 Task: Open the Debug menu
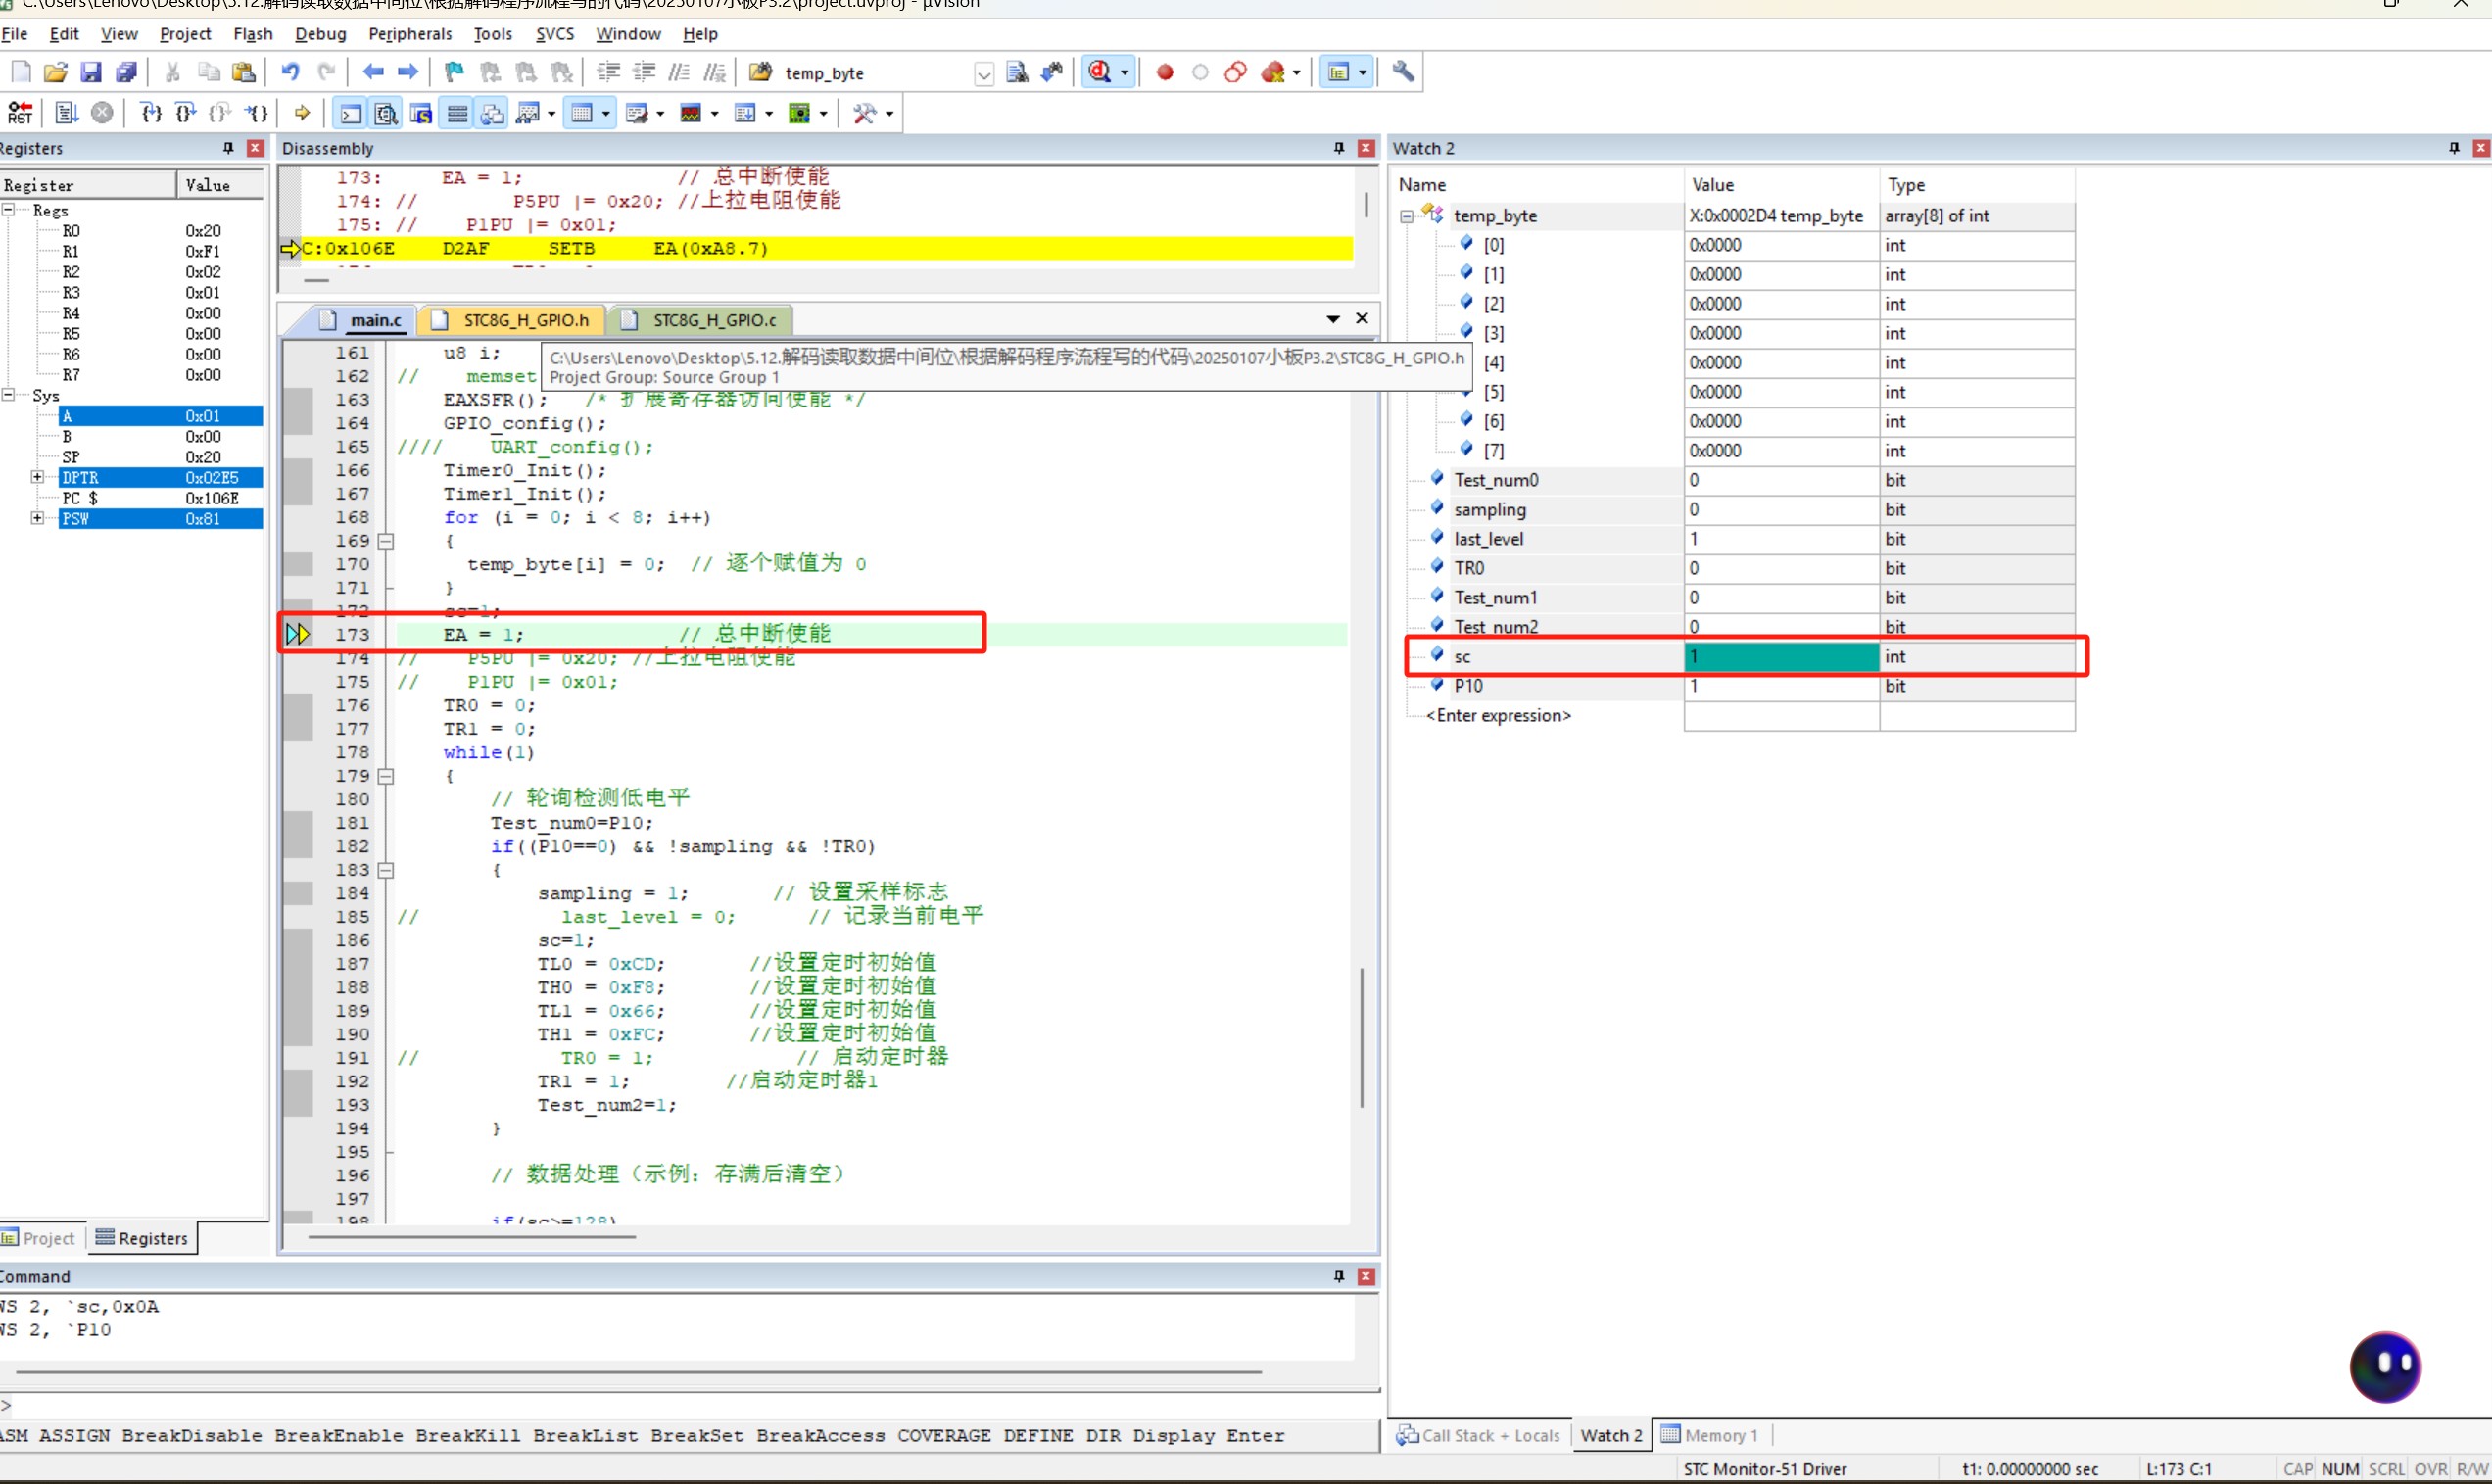pos(320,34)
